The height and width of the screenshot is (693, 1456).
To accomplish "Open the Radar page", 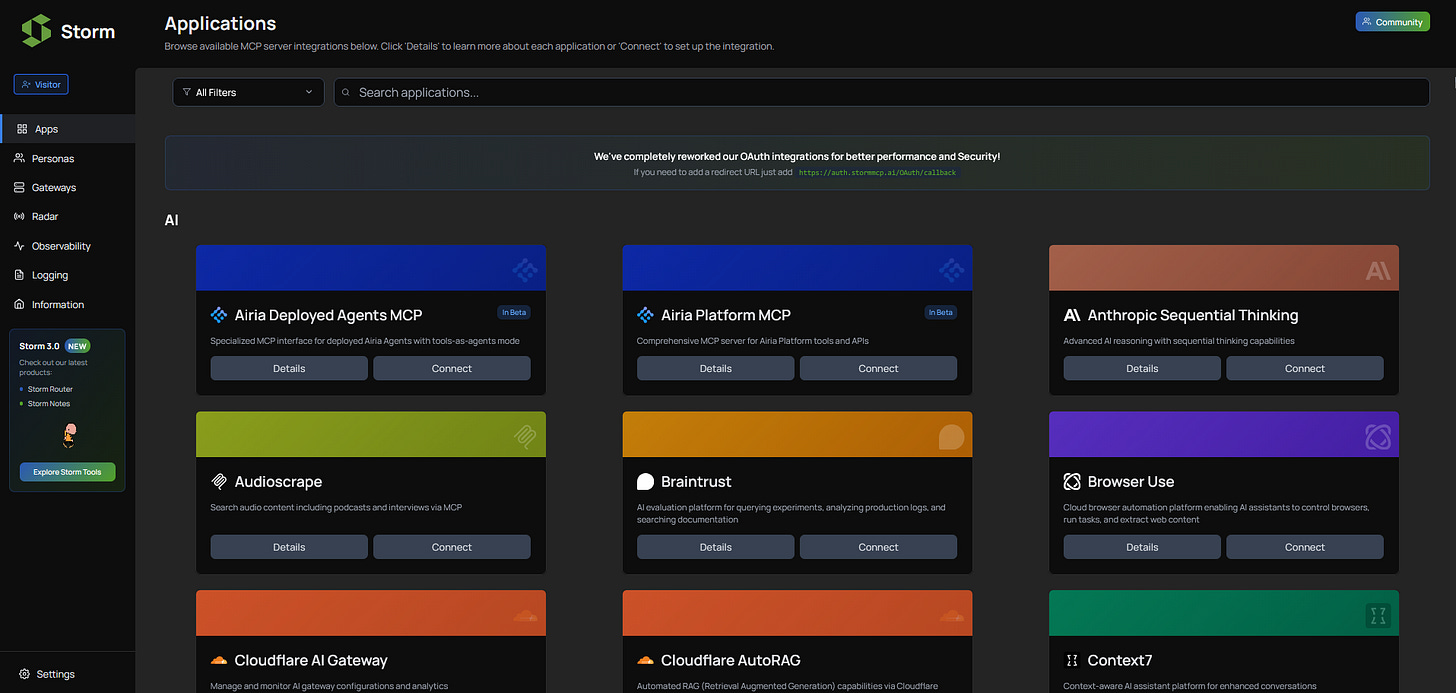I will pos(68,216).
